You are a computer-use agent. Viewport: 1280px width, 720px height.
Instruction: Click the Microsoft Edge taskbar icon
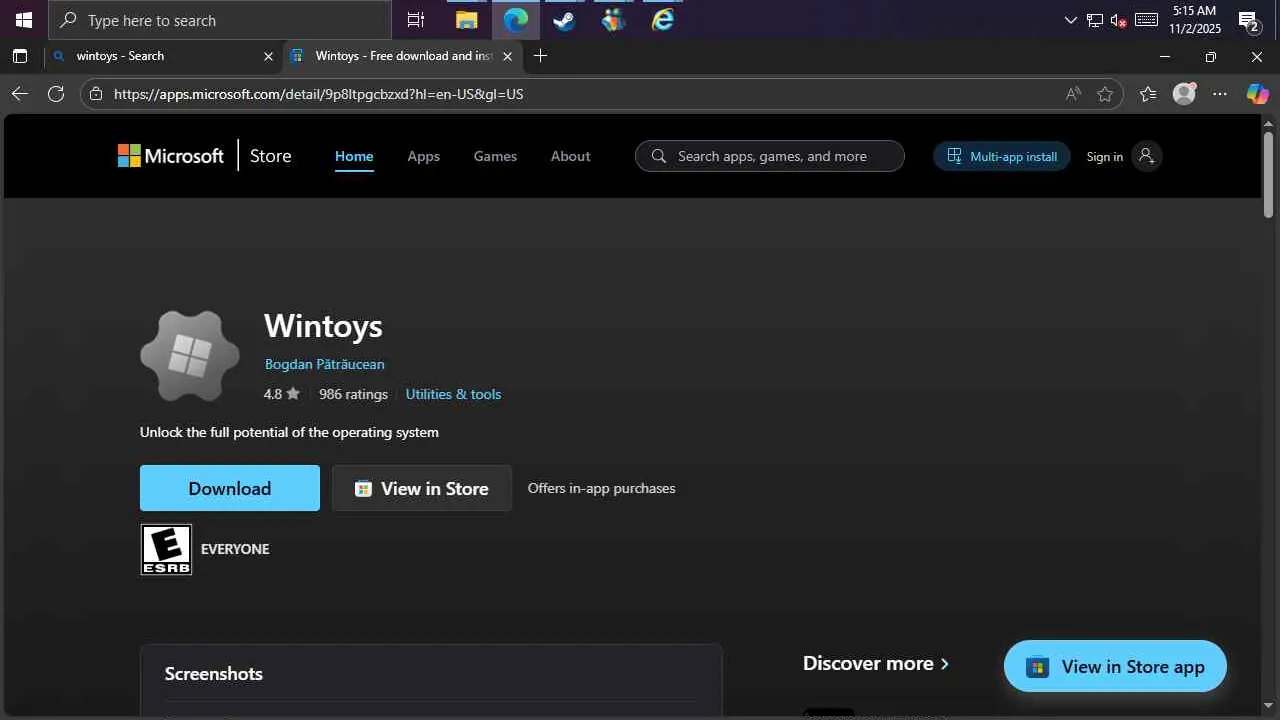click(516, 20)
